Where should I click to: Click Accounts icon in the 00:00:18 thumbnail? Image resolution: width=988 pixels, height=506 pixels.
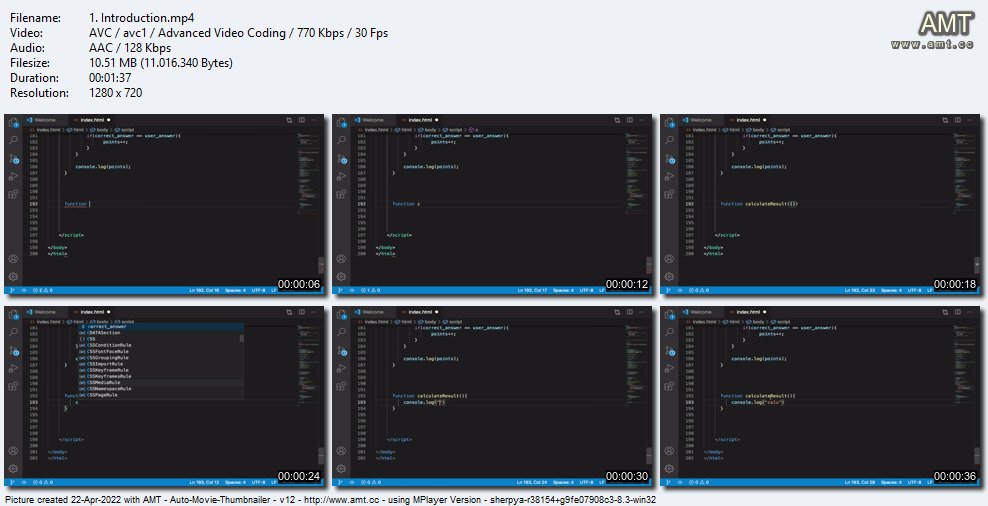669,259
